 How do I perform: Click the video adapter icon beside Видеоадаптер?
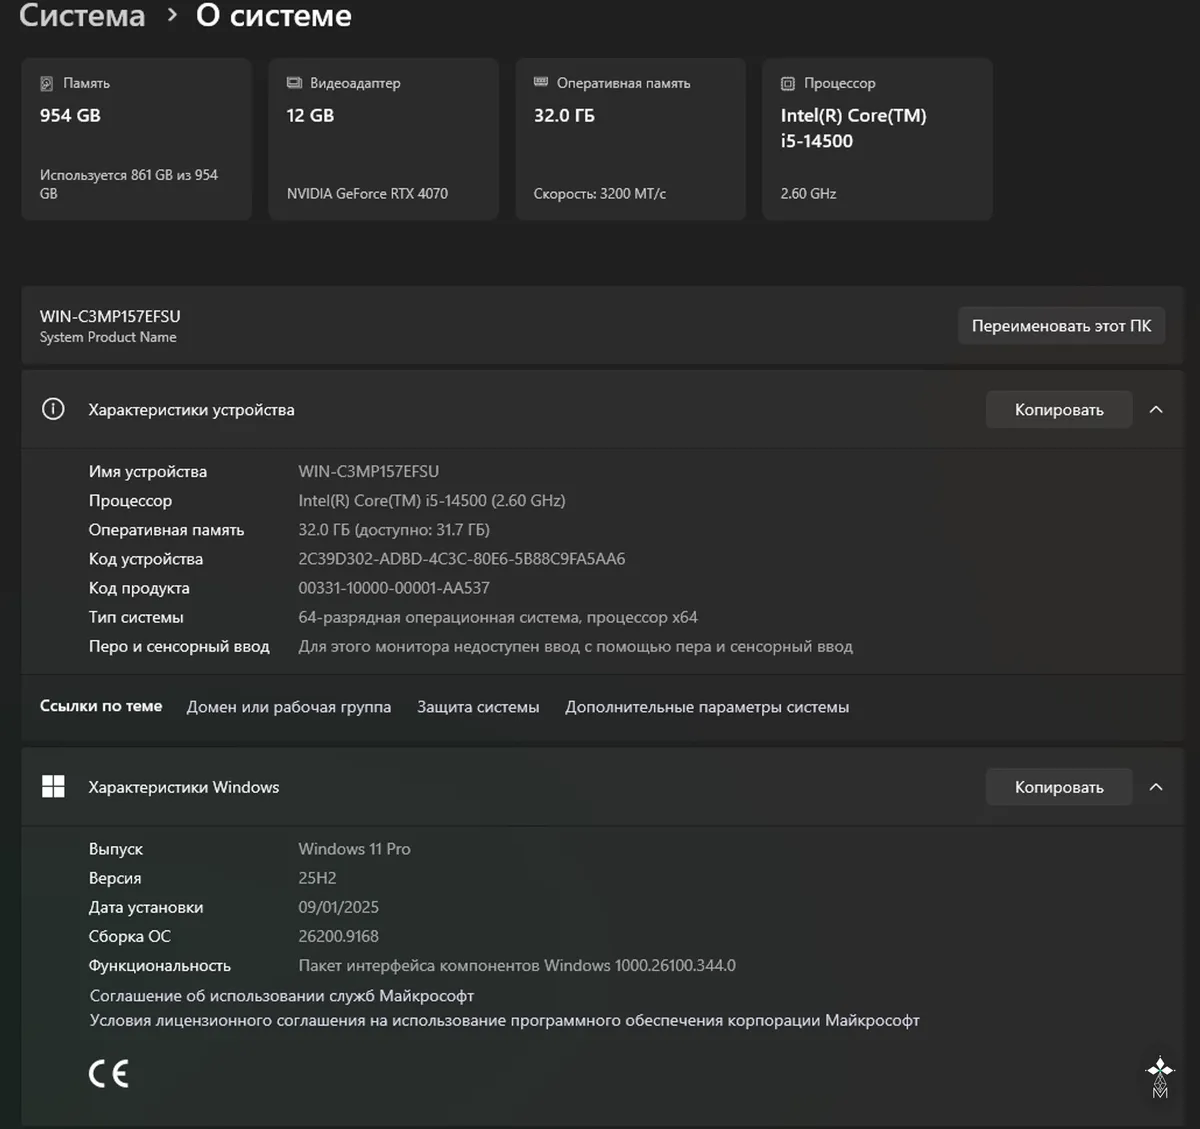tap(294, 83)
